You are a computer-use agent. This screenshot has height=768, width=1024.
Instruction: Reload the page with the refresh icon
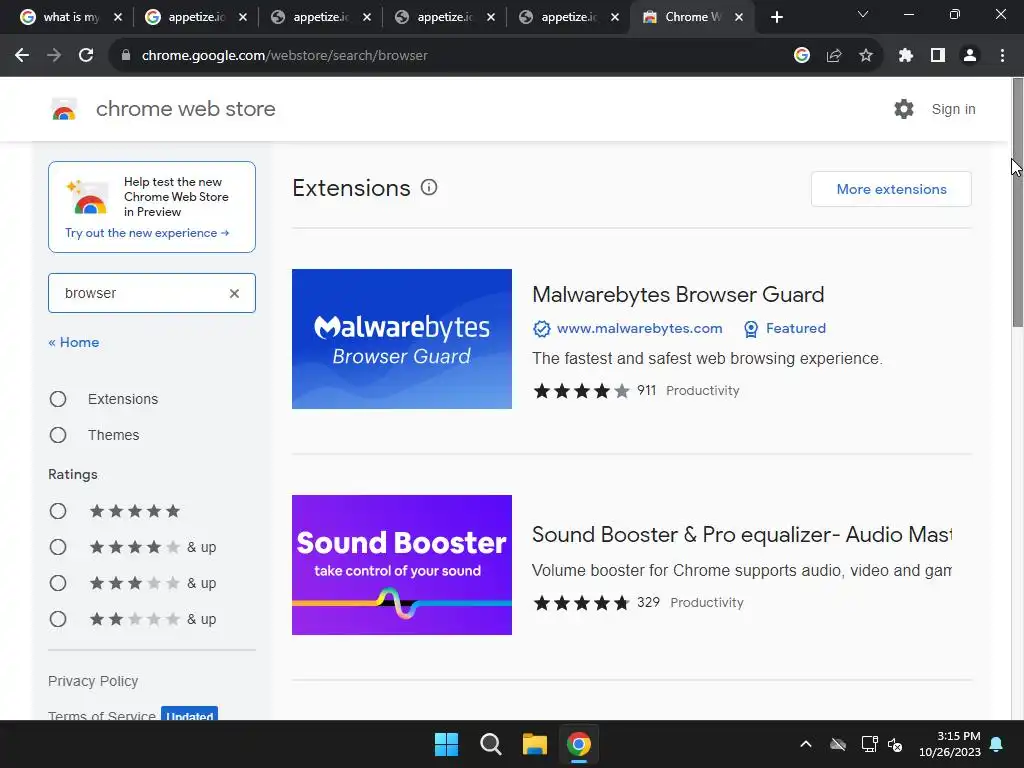coord(86,56)
